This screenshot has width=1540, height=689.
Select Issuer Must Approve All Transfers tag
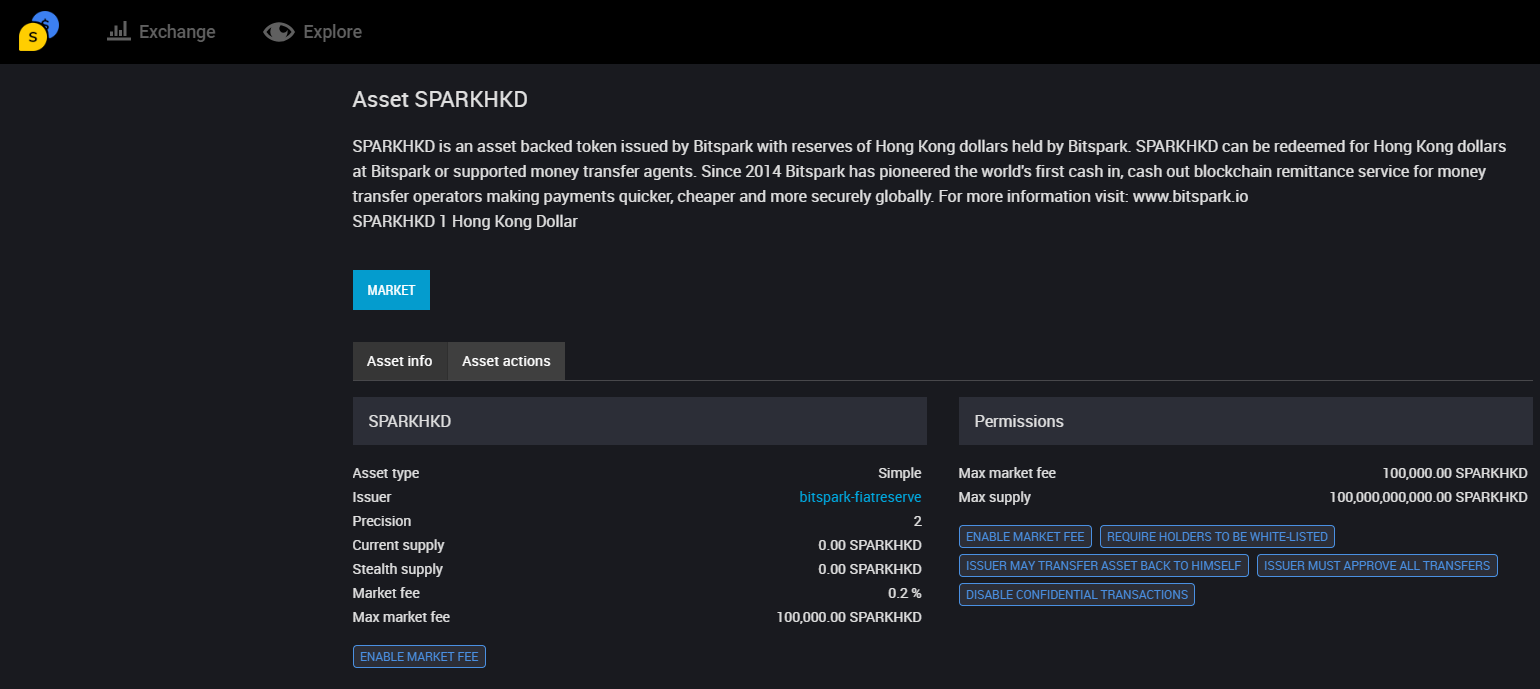coord(1377,566)
